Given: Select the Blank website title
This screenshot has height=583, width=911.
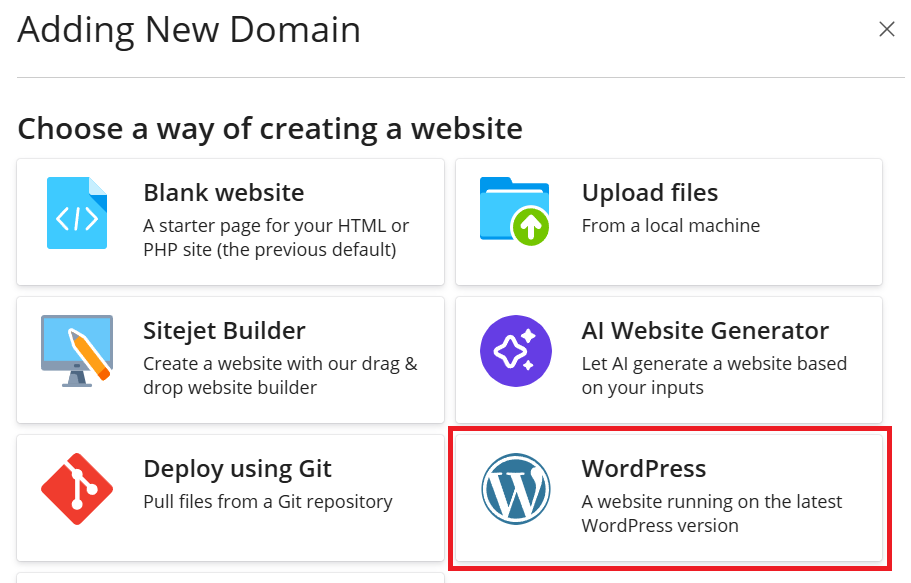Looking at the screenshot, I should 224,193.
